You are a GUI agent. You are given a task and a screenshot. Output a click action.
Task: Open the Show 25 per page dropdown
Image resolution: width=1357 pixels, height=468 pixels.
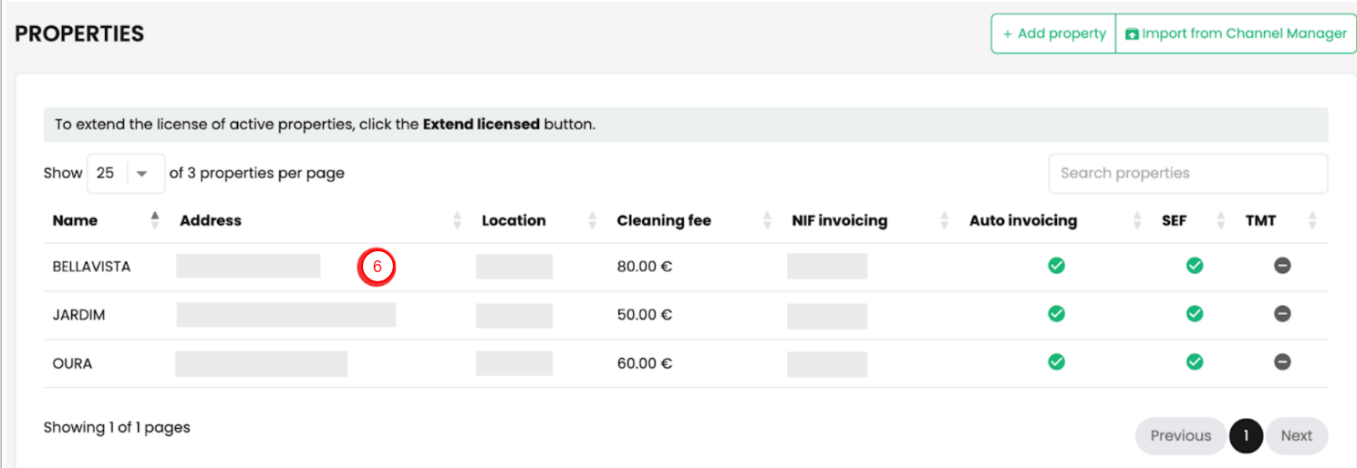coord(124,173)
